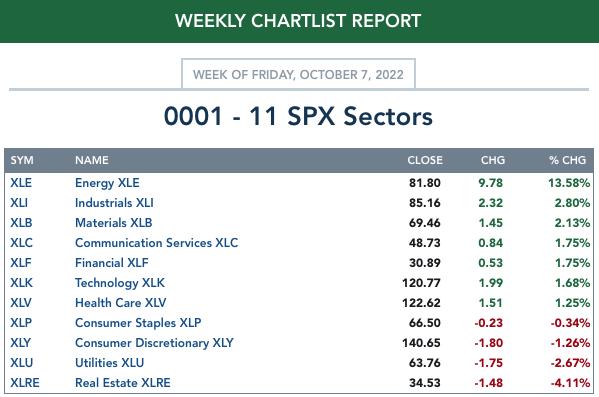Open Materials XLB name link
Viewport: 599px width, 397px height.
[x=113, y=222]
